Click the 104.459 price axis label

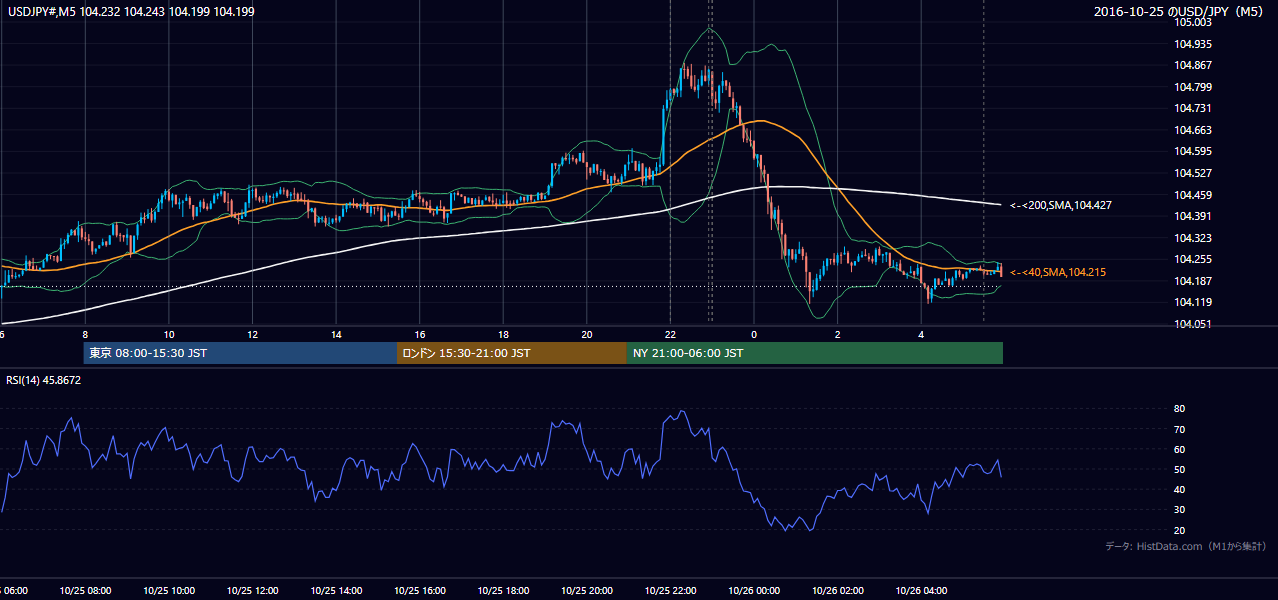point(1195,195)
